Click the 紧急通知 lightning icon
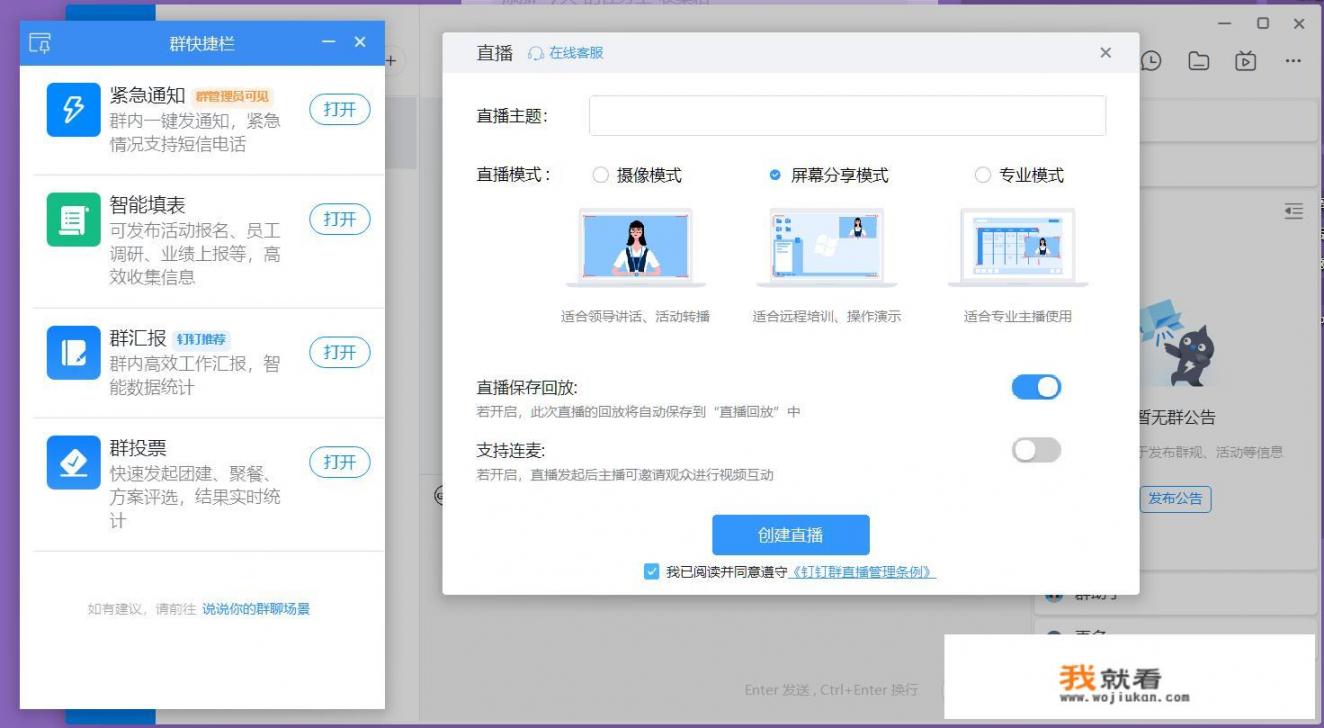The width and height of the screenshot is (1324, 728). tap(74, 110)
